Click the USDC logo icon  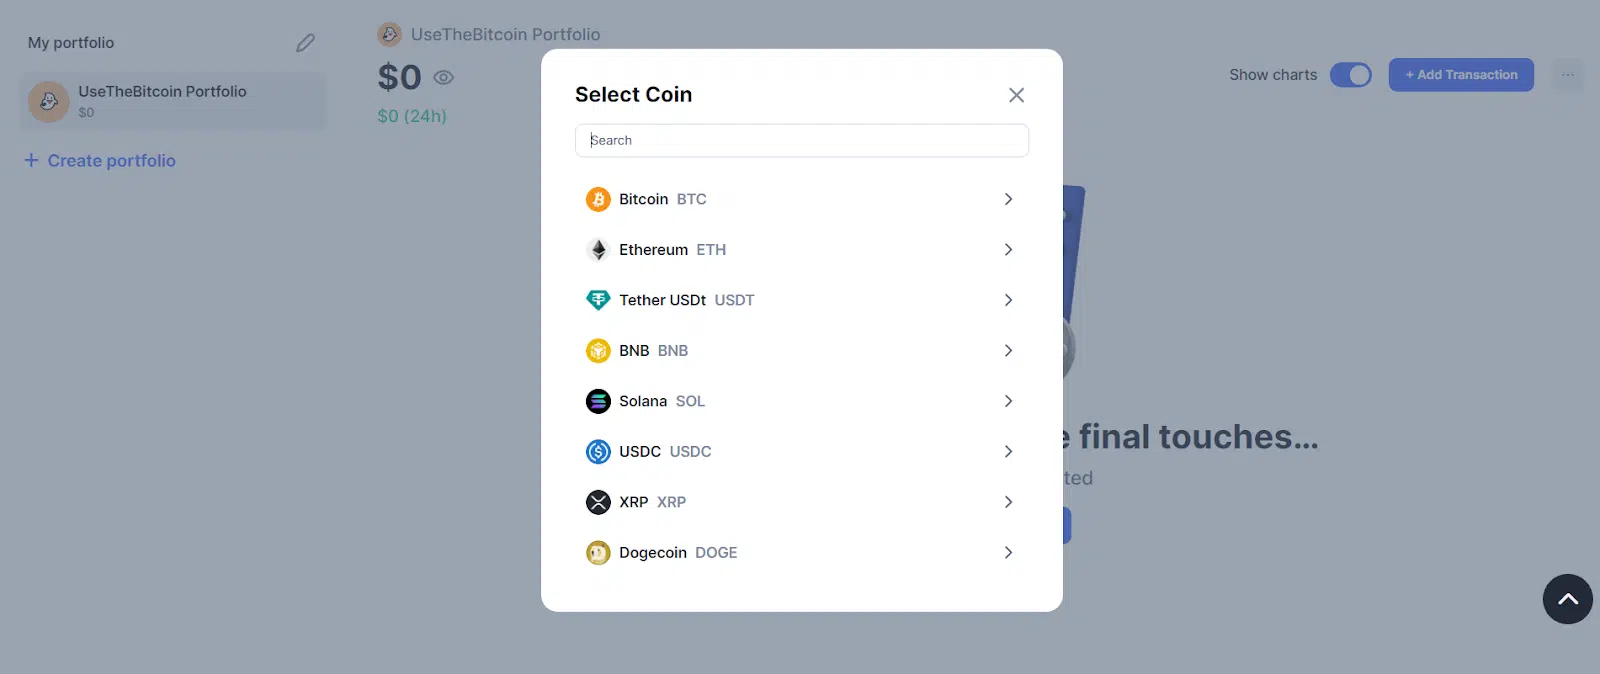tap(598, 452)
